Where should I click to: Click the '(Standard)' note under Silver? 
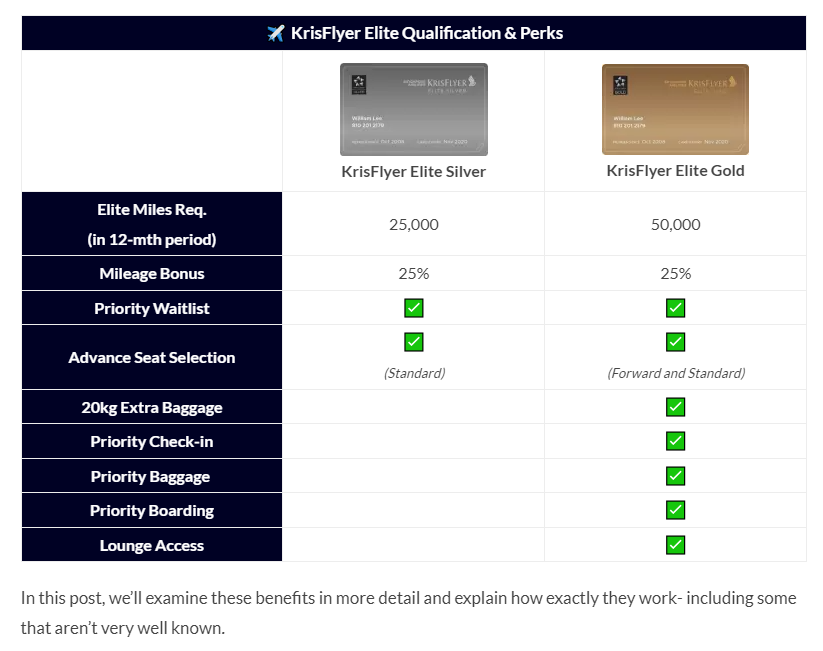pos(414,373)
